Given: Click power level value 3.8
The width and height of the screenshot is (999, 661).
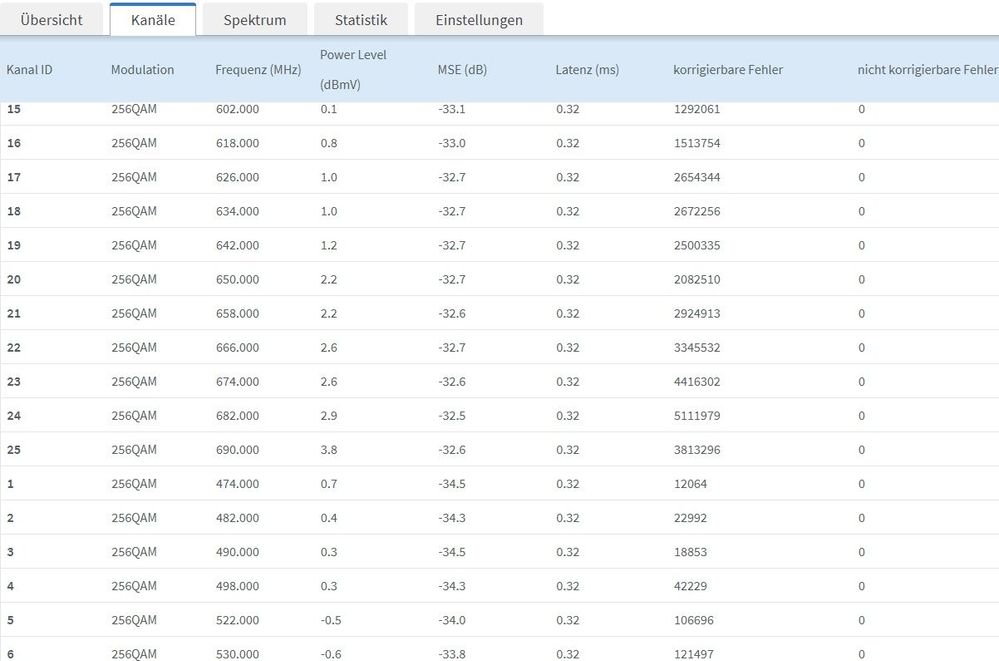Looking at the screenshot, I should click(x=329, y=450).
